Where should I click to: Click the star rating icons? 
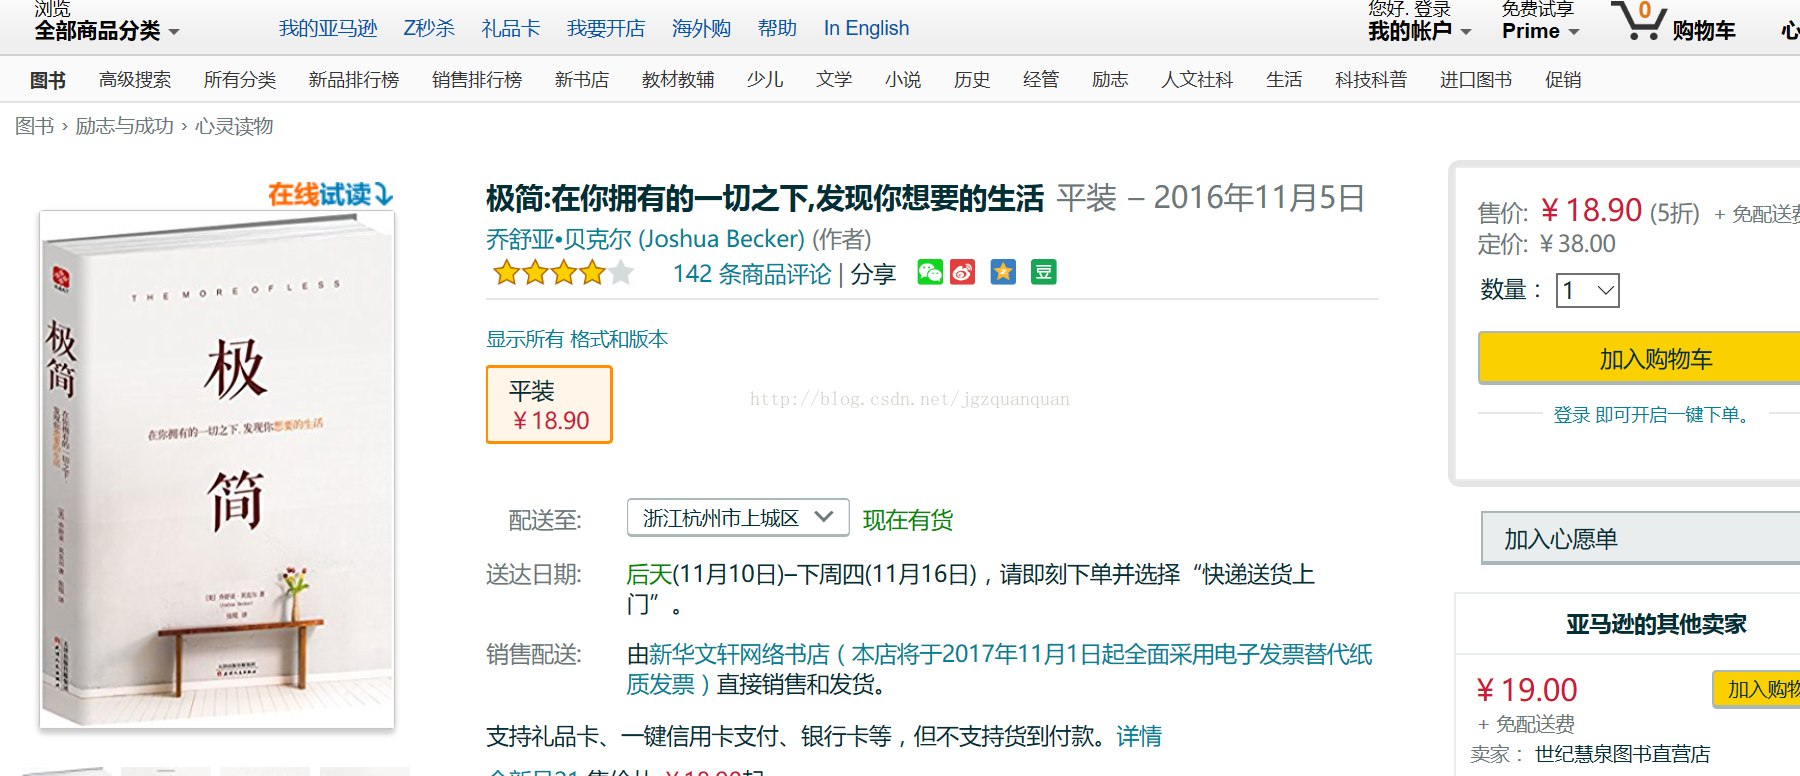(563, 272)
